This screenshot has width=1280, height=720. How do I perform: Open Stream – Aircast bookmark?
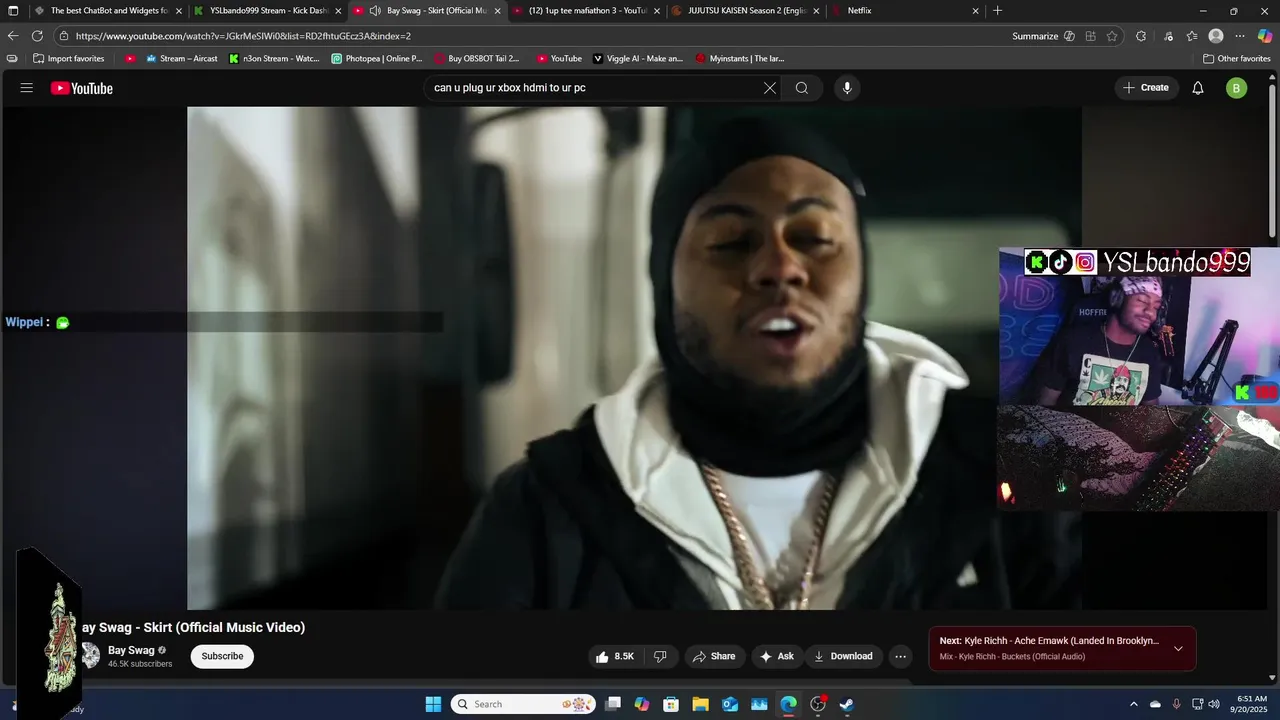(x=181, y=59)
